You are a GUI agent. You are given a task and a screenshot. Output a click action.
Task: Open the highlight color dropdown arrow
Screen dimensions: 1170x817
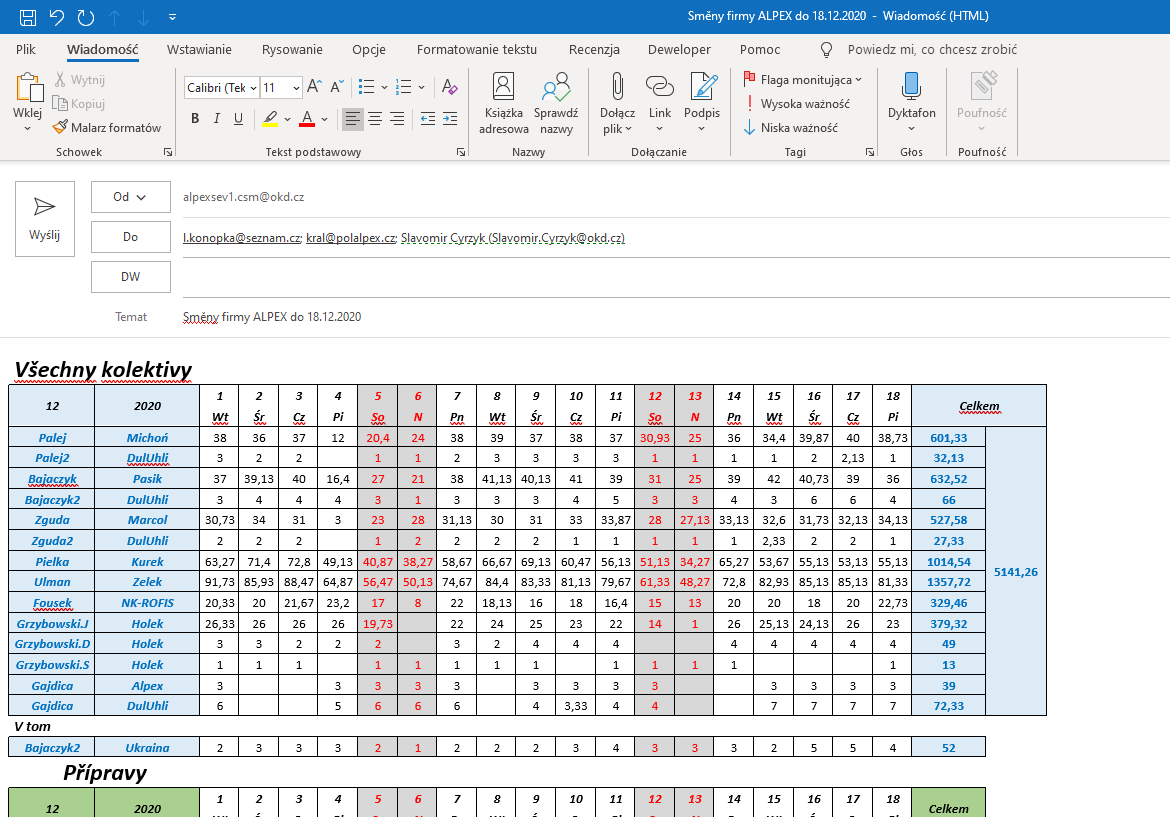[287, 119]
